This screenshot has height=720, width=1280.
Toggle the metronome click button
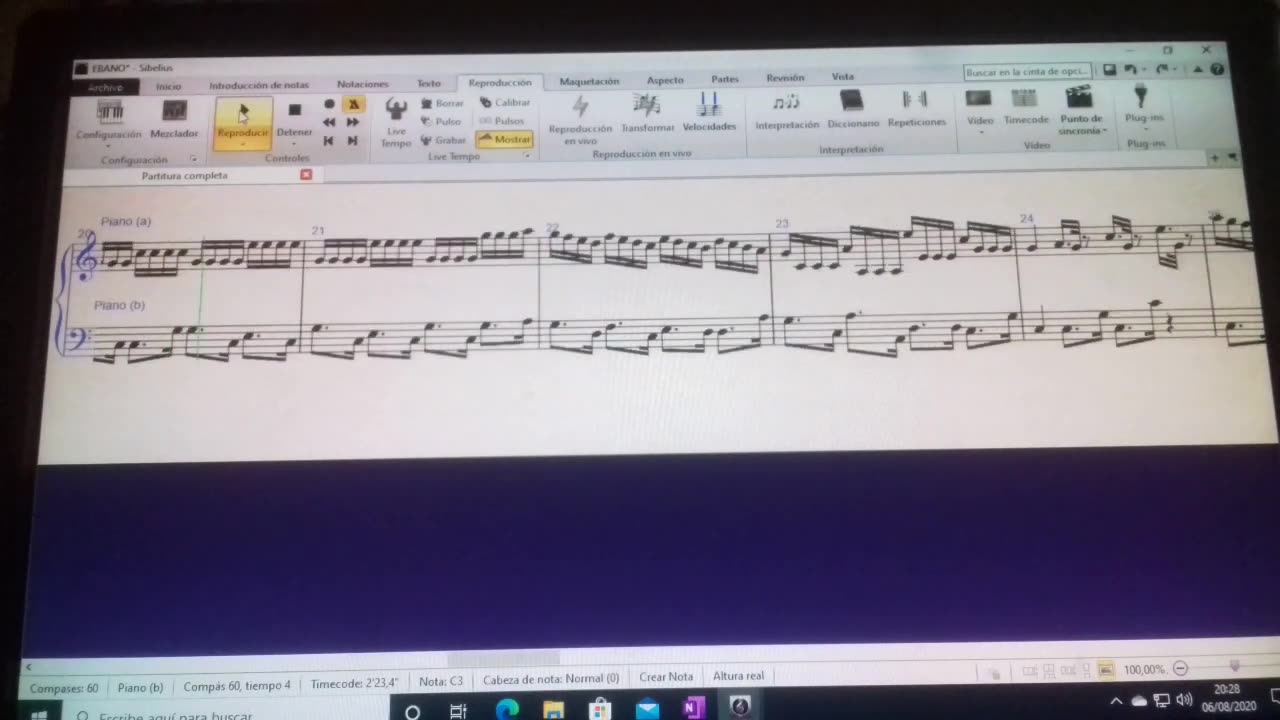[x=353, y=104]
